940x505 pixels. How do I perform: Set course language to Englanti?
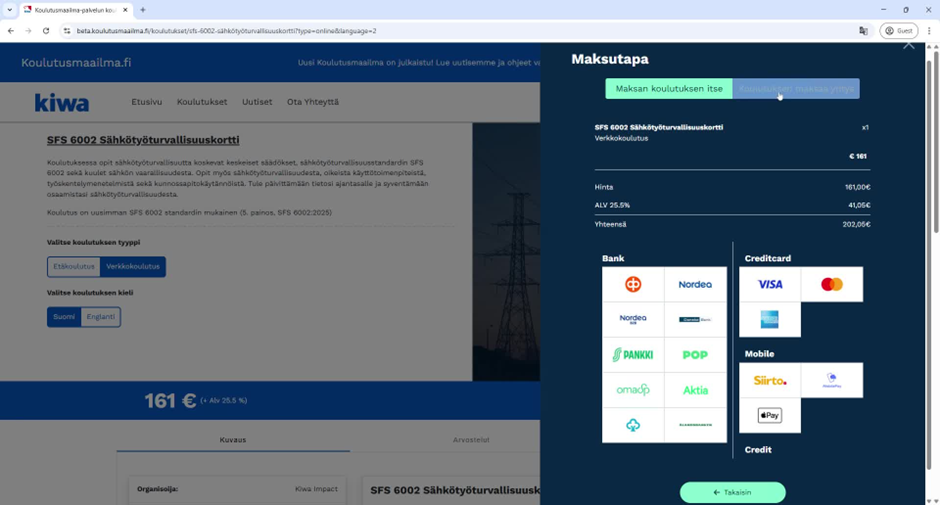[101, 317]
